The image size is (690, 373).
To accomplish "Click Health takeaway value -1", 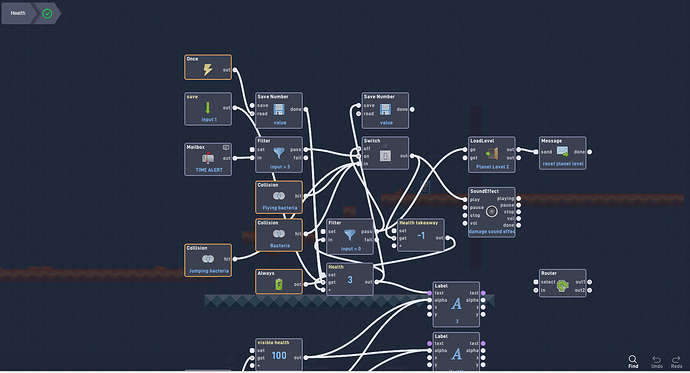I will pos(421,236).
